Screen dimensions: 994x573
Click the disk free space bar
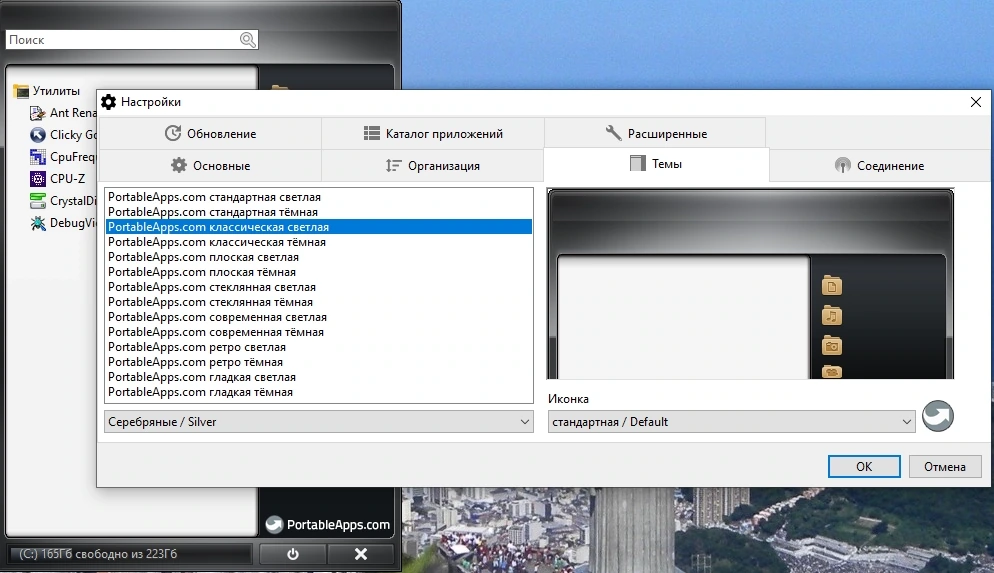click(130, 554)
